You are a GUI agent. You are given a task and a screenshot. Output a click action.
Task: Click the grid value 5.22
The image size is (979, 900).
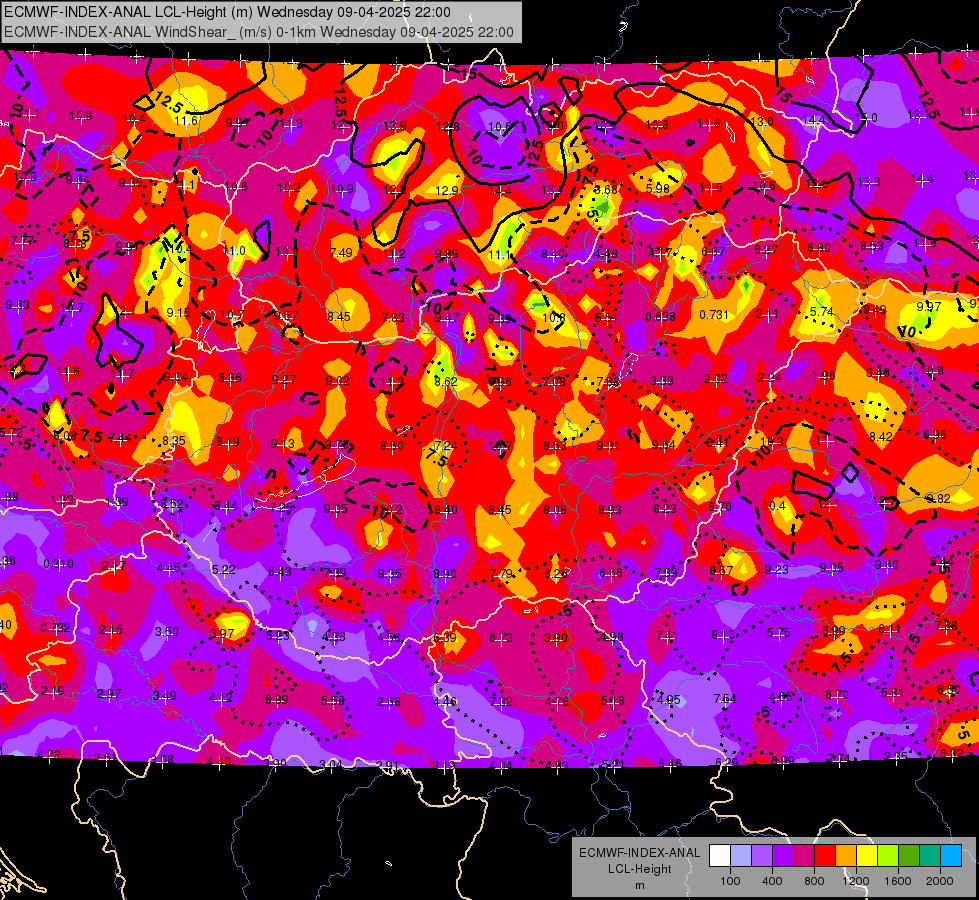pyautogui.click(x=224, y=570)
